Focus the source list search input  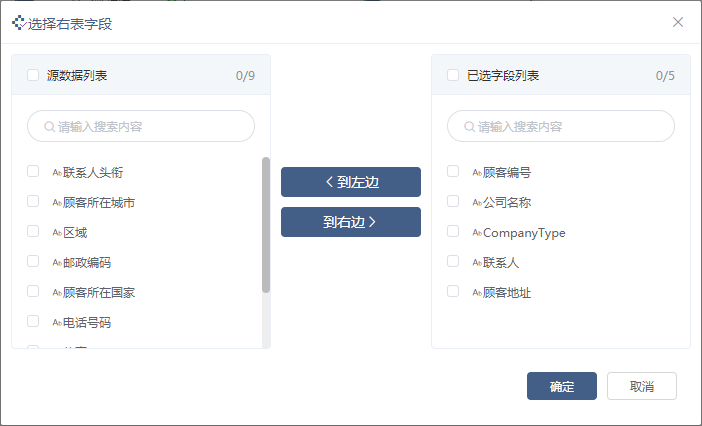pos(141,126)
